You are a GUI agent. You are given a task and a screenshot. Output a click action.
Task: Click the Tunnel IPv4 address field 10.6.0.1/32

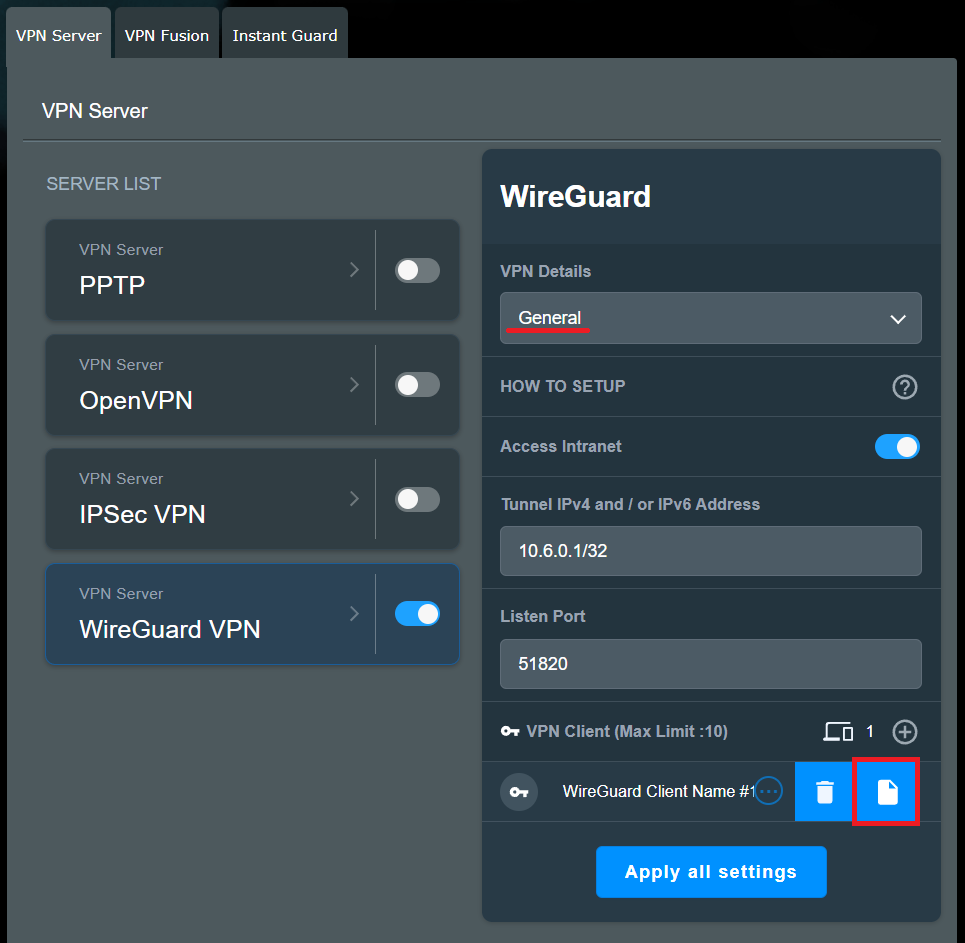pyautogui.click(x=710, y=551)
